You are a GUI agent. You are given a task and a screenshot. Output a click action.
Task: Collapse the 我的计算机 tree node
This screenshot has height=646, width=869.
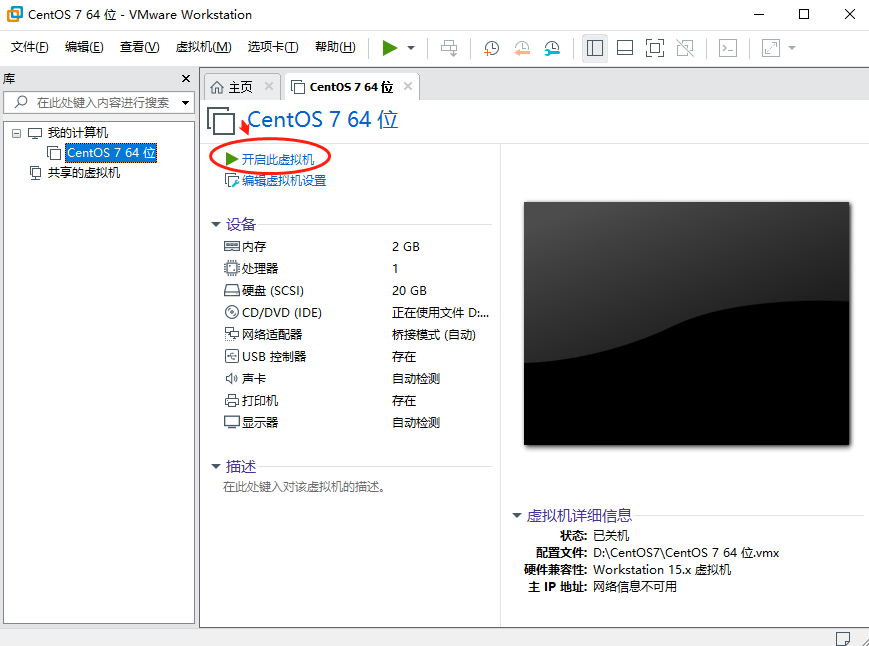click(17, 133)
